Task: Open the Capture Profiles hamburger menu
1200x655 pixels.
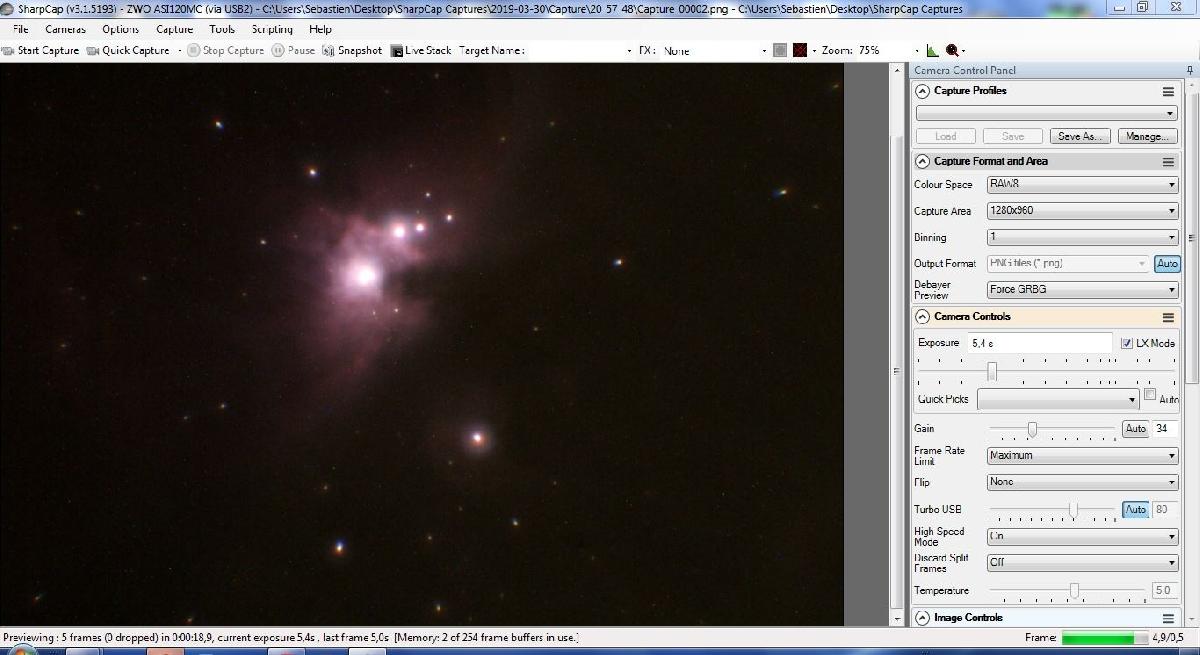Action: (1167, 91)
